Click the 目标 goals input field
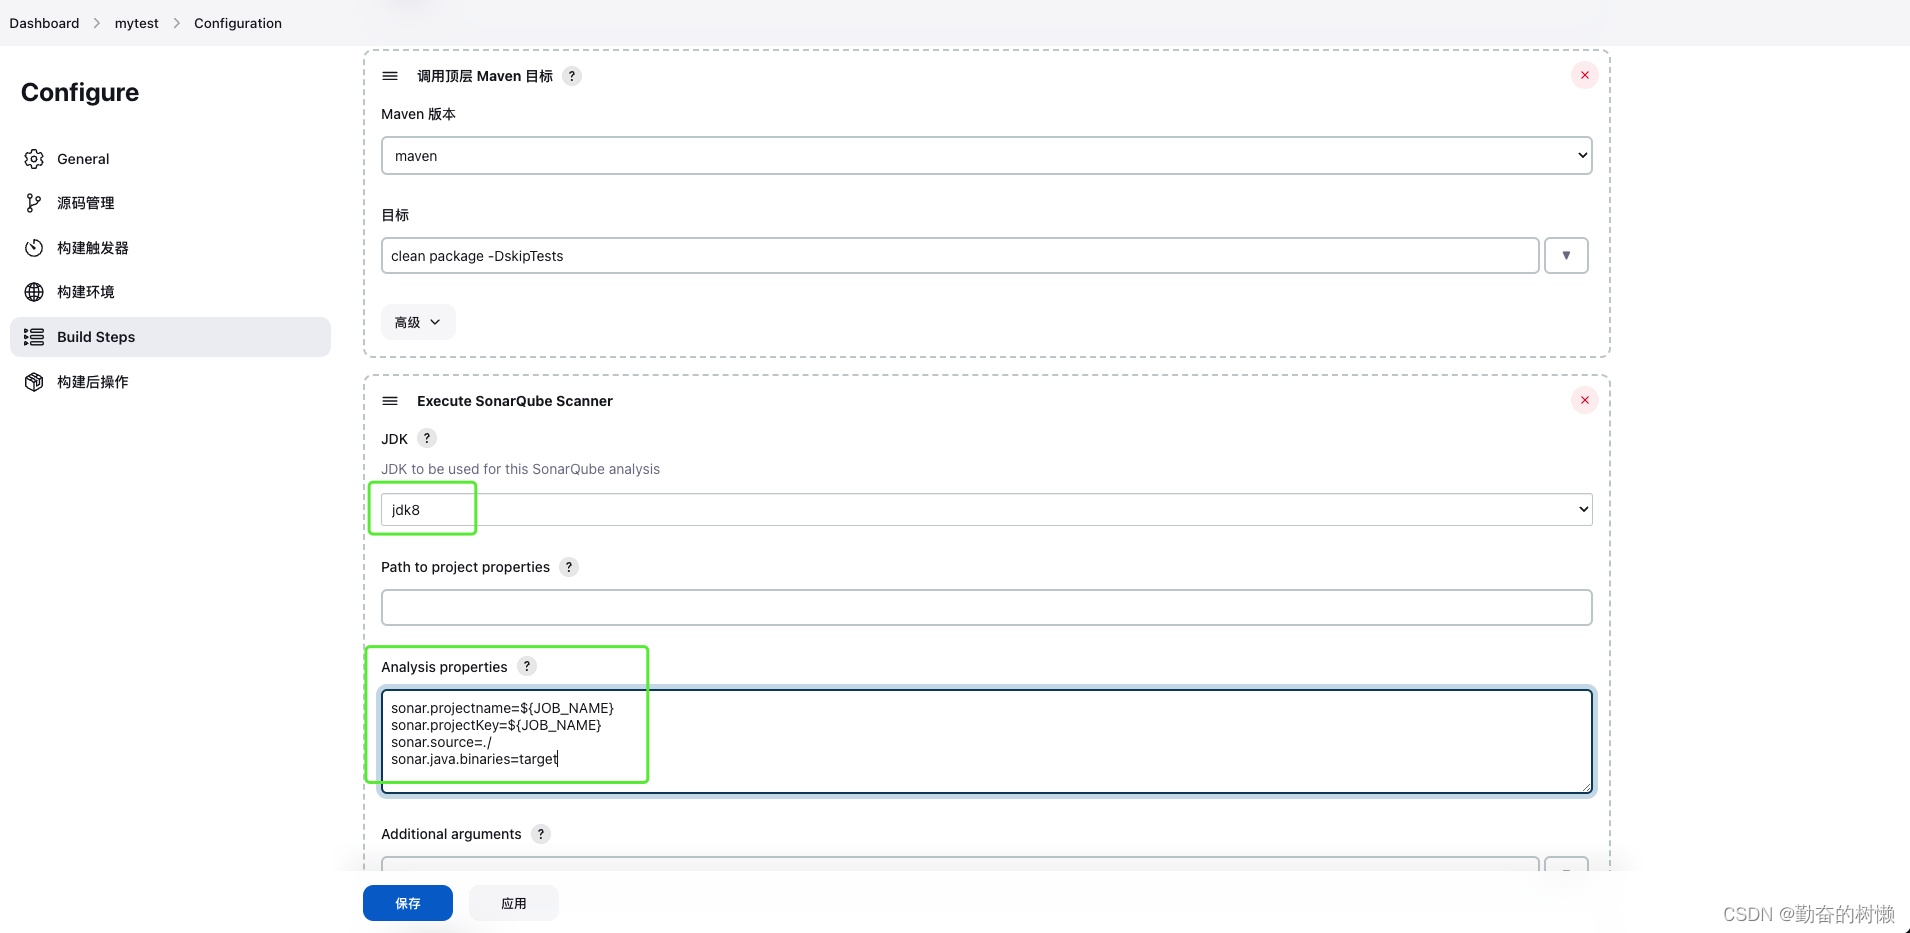Image resolution: width=1910 pixels, height=933 pixels. tap(960, 256)
